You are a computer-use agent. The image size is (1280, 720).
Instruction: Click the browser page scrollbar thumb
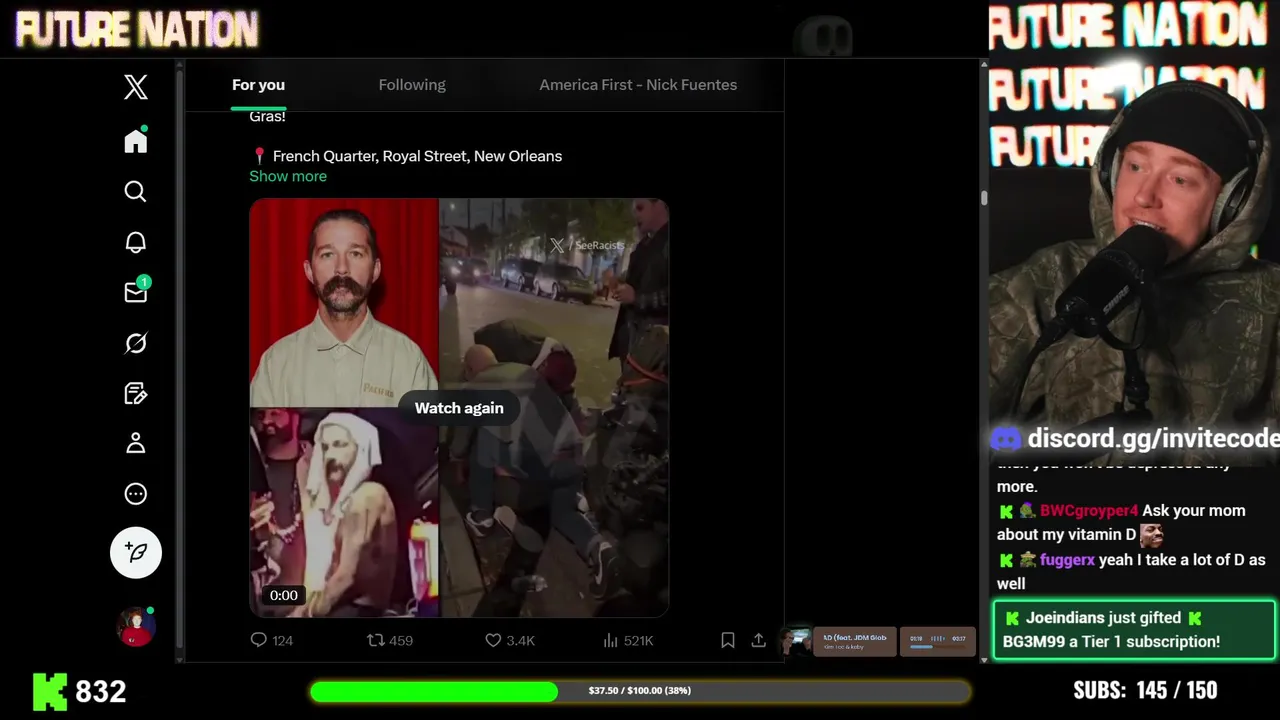[984, 198]
